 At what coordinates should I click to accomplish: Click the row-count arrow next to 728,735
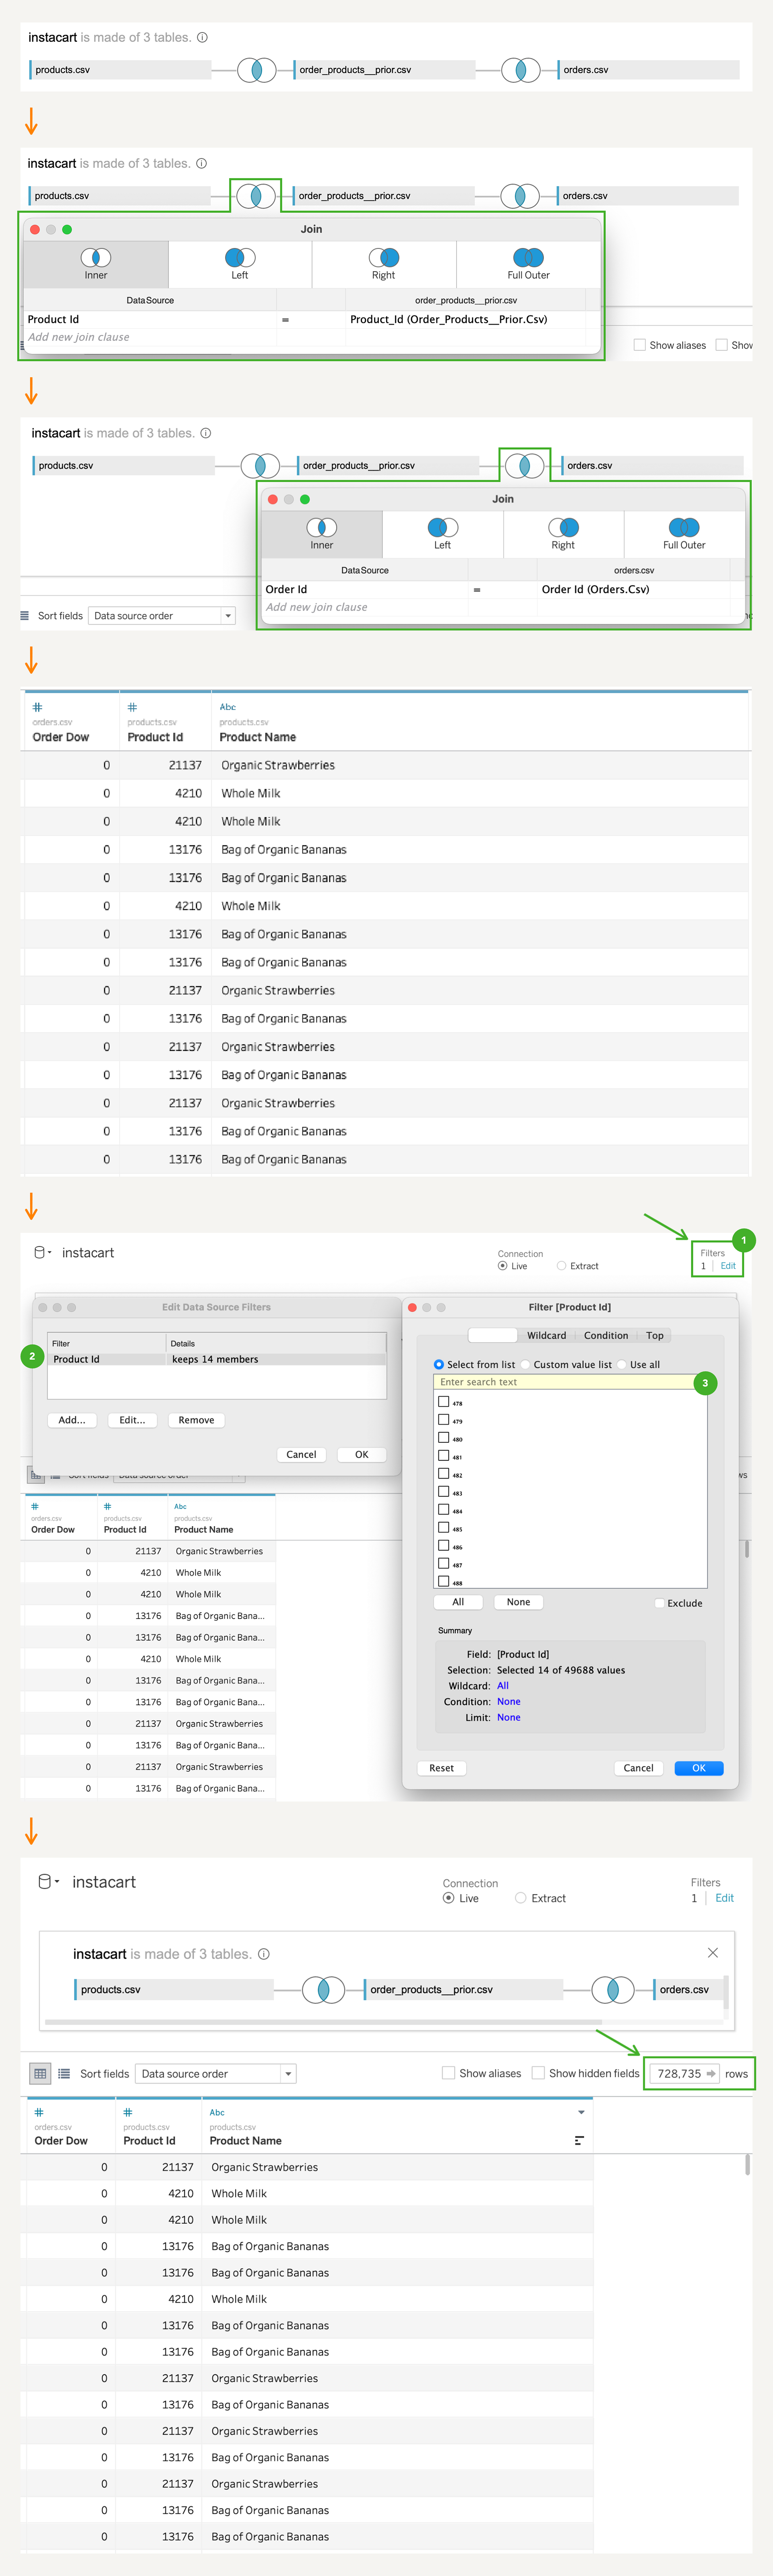tap(711, 2073)
